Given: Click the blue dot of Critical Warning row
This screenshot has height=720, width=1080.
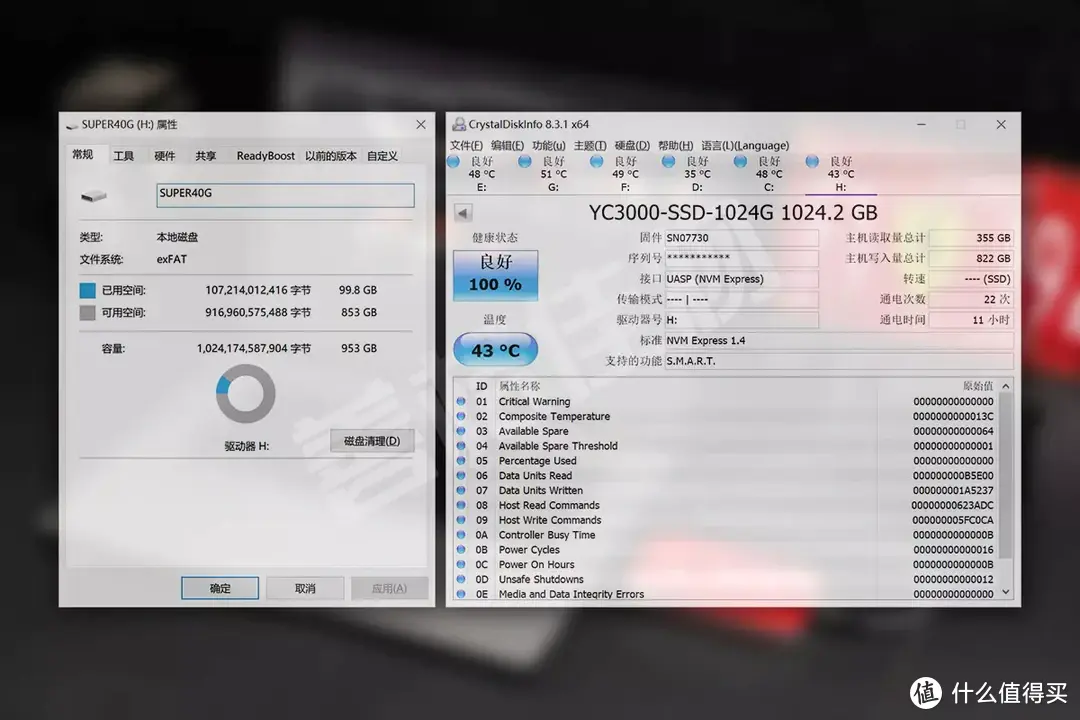Looking at the screenshot, I should point(461,401).
